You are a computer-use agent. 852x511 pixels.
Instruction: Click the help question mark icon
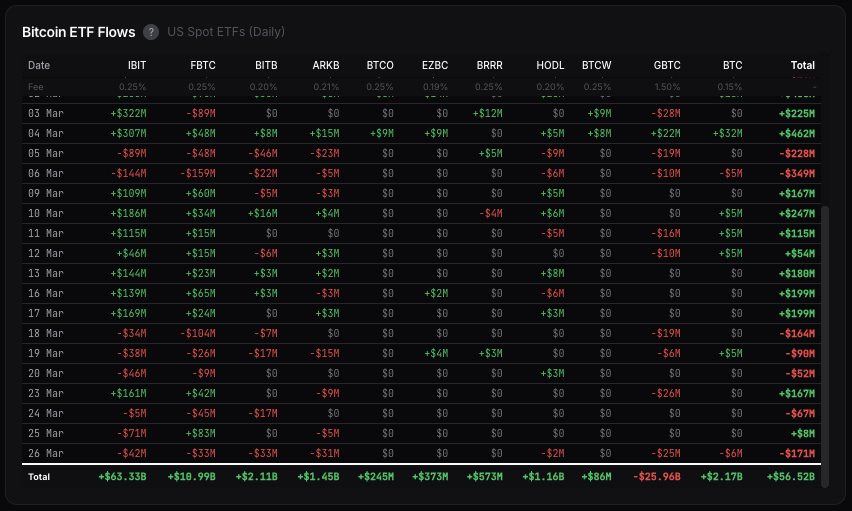(x=151, y=32)
